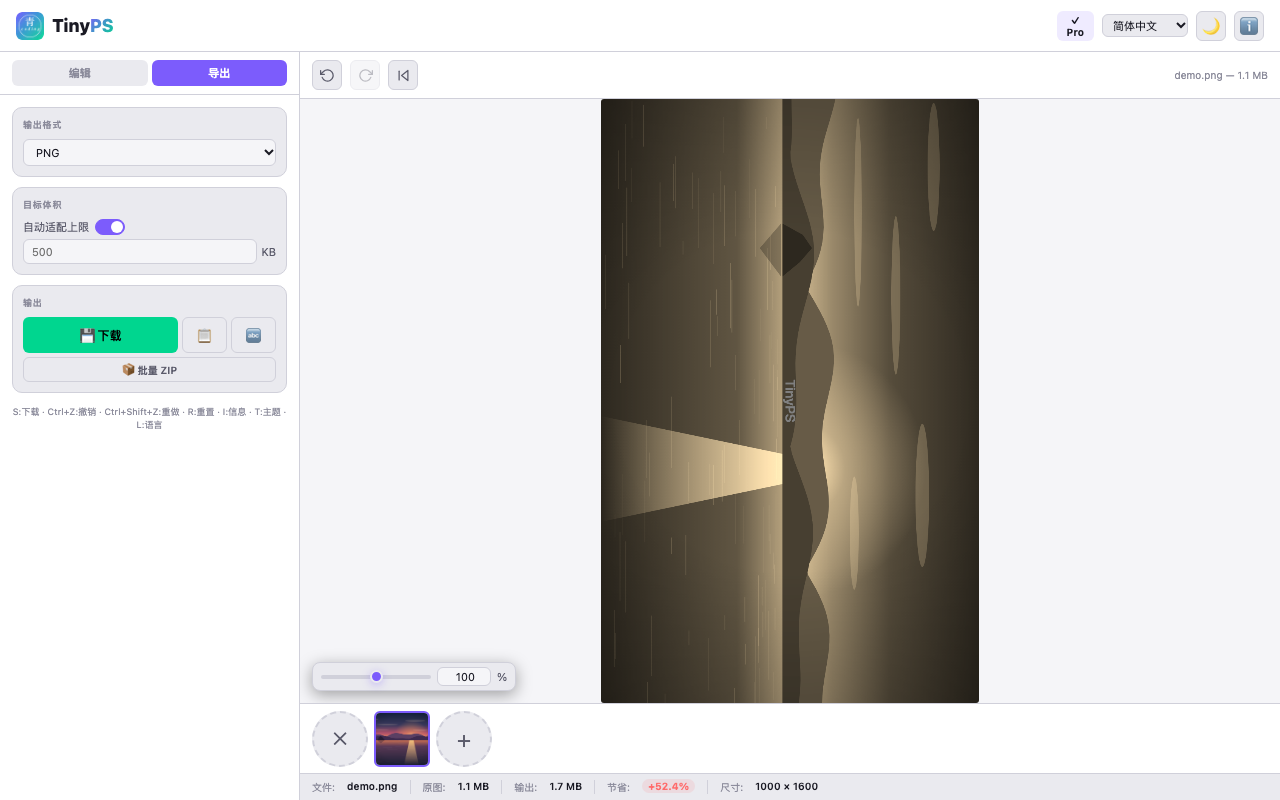Open the info panel icon
1280x800 pixels.
coord(1249,26)
